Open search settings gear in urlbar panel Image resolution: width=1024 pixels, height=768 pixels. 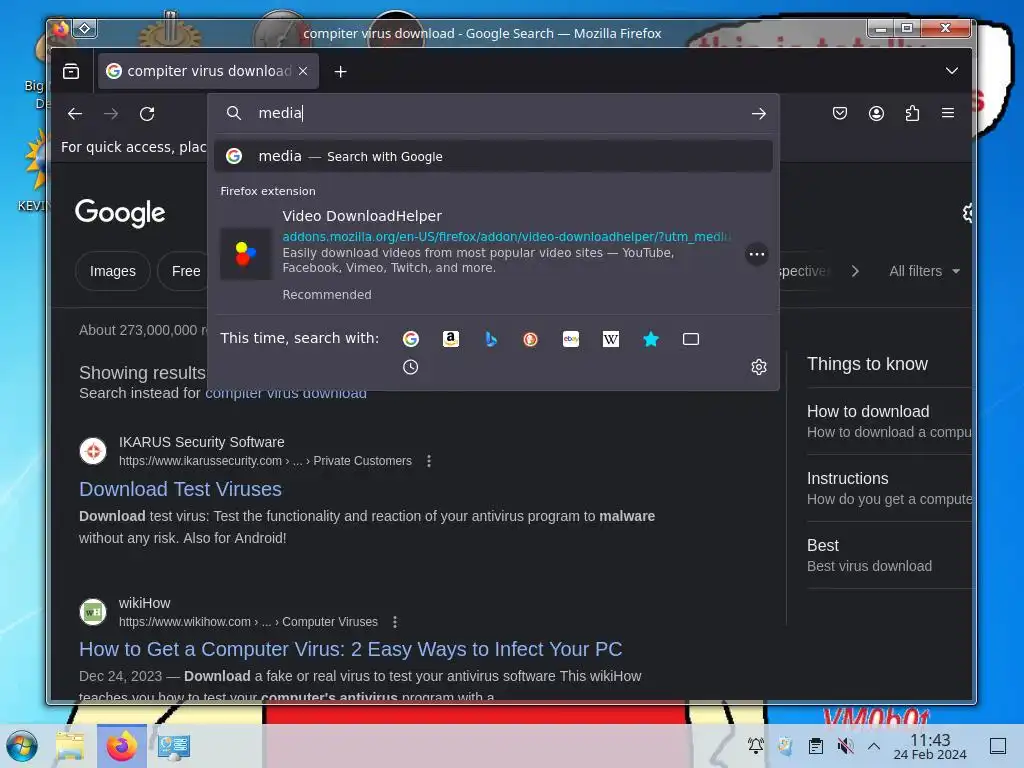[x=758, y=367]
